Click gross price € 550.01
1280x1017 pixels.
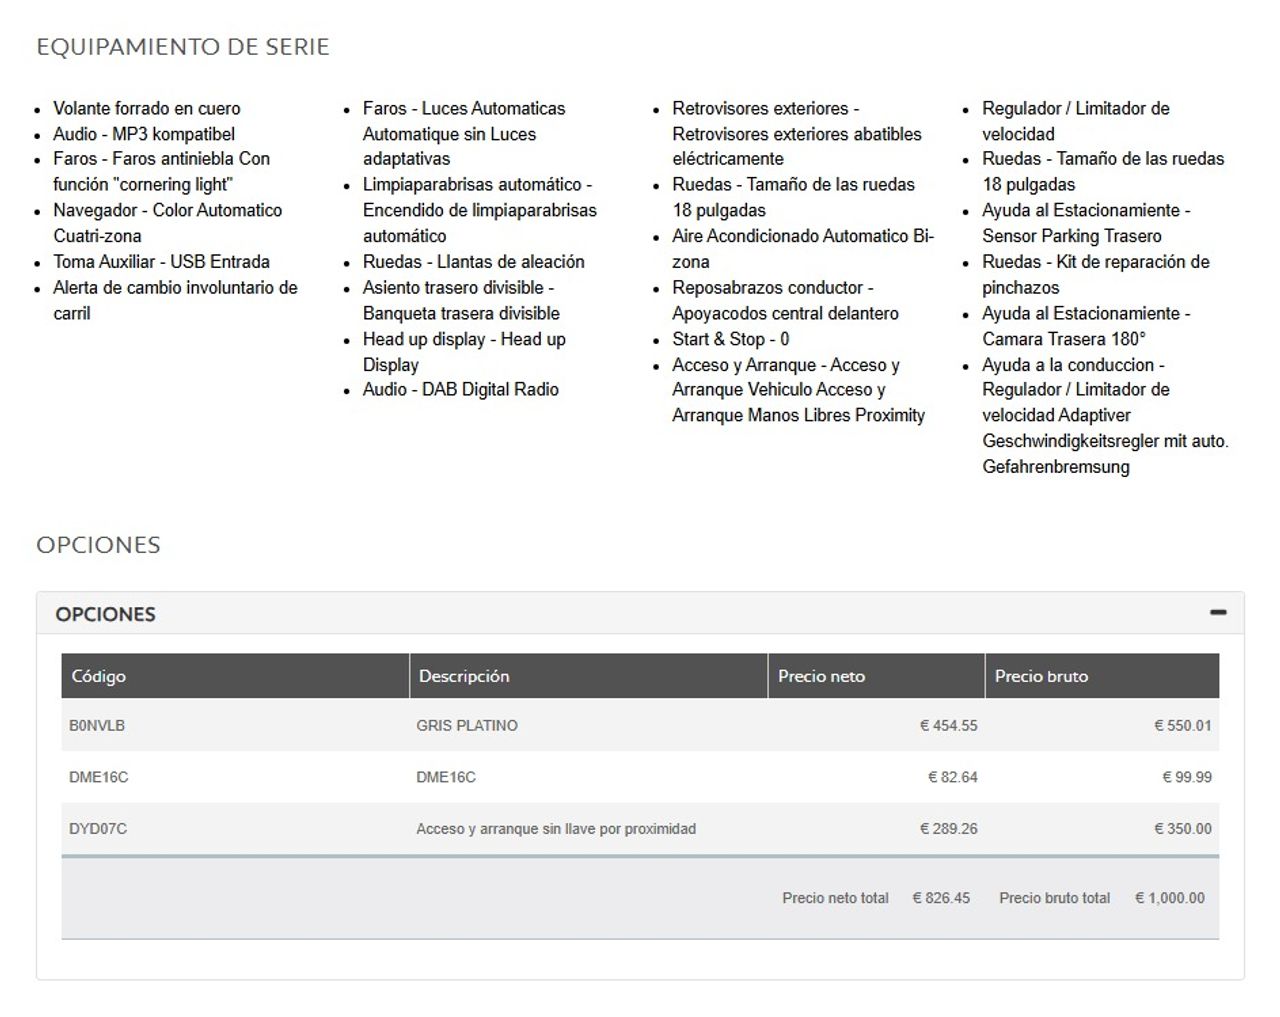pyautogui.click(x=1182, y=726)
